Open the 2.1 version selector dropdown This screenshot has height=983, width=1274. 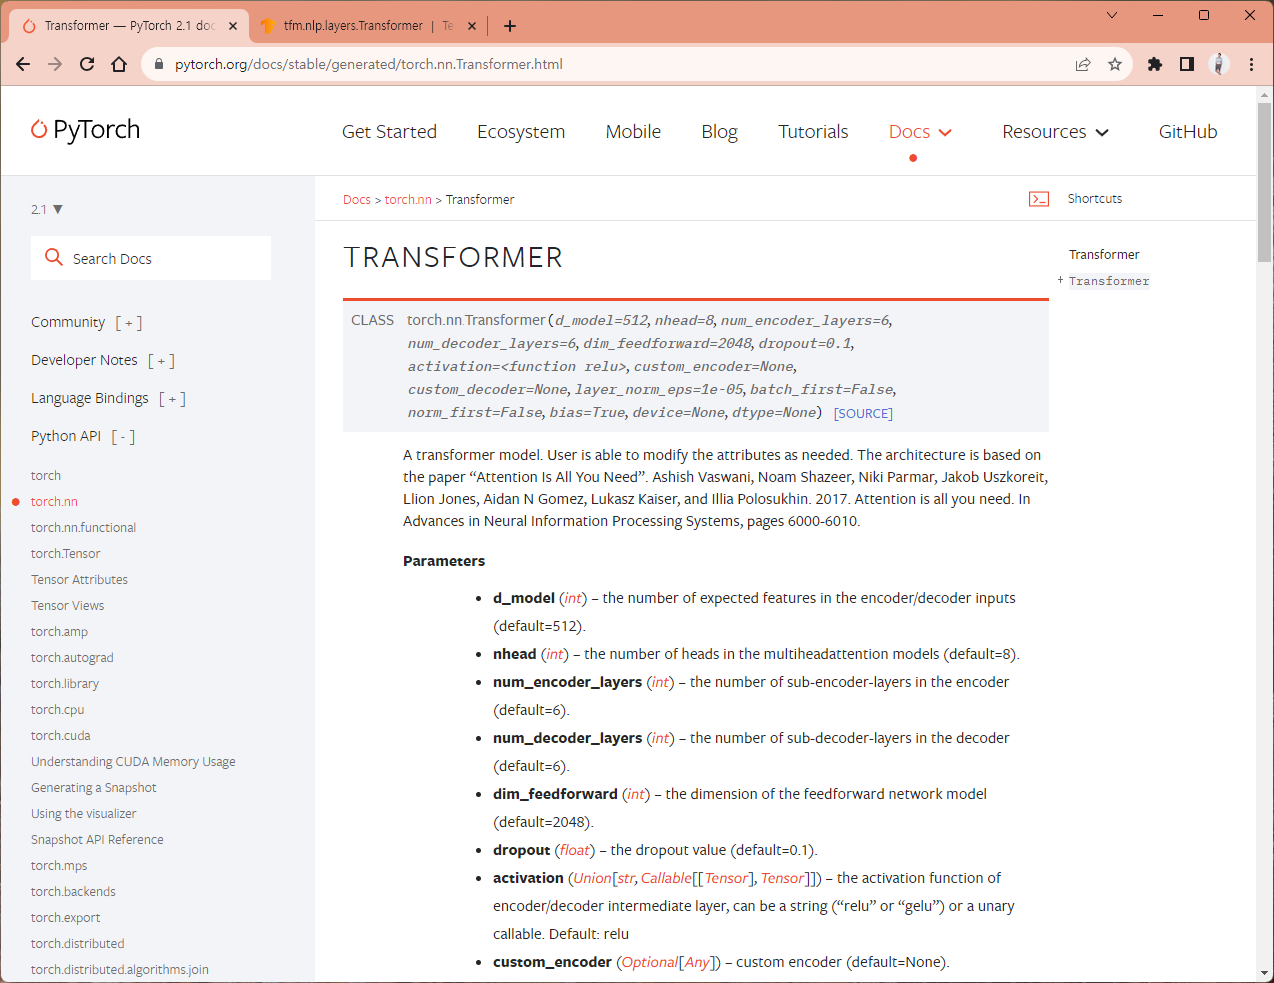coord(47,209)
